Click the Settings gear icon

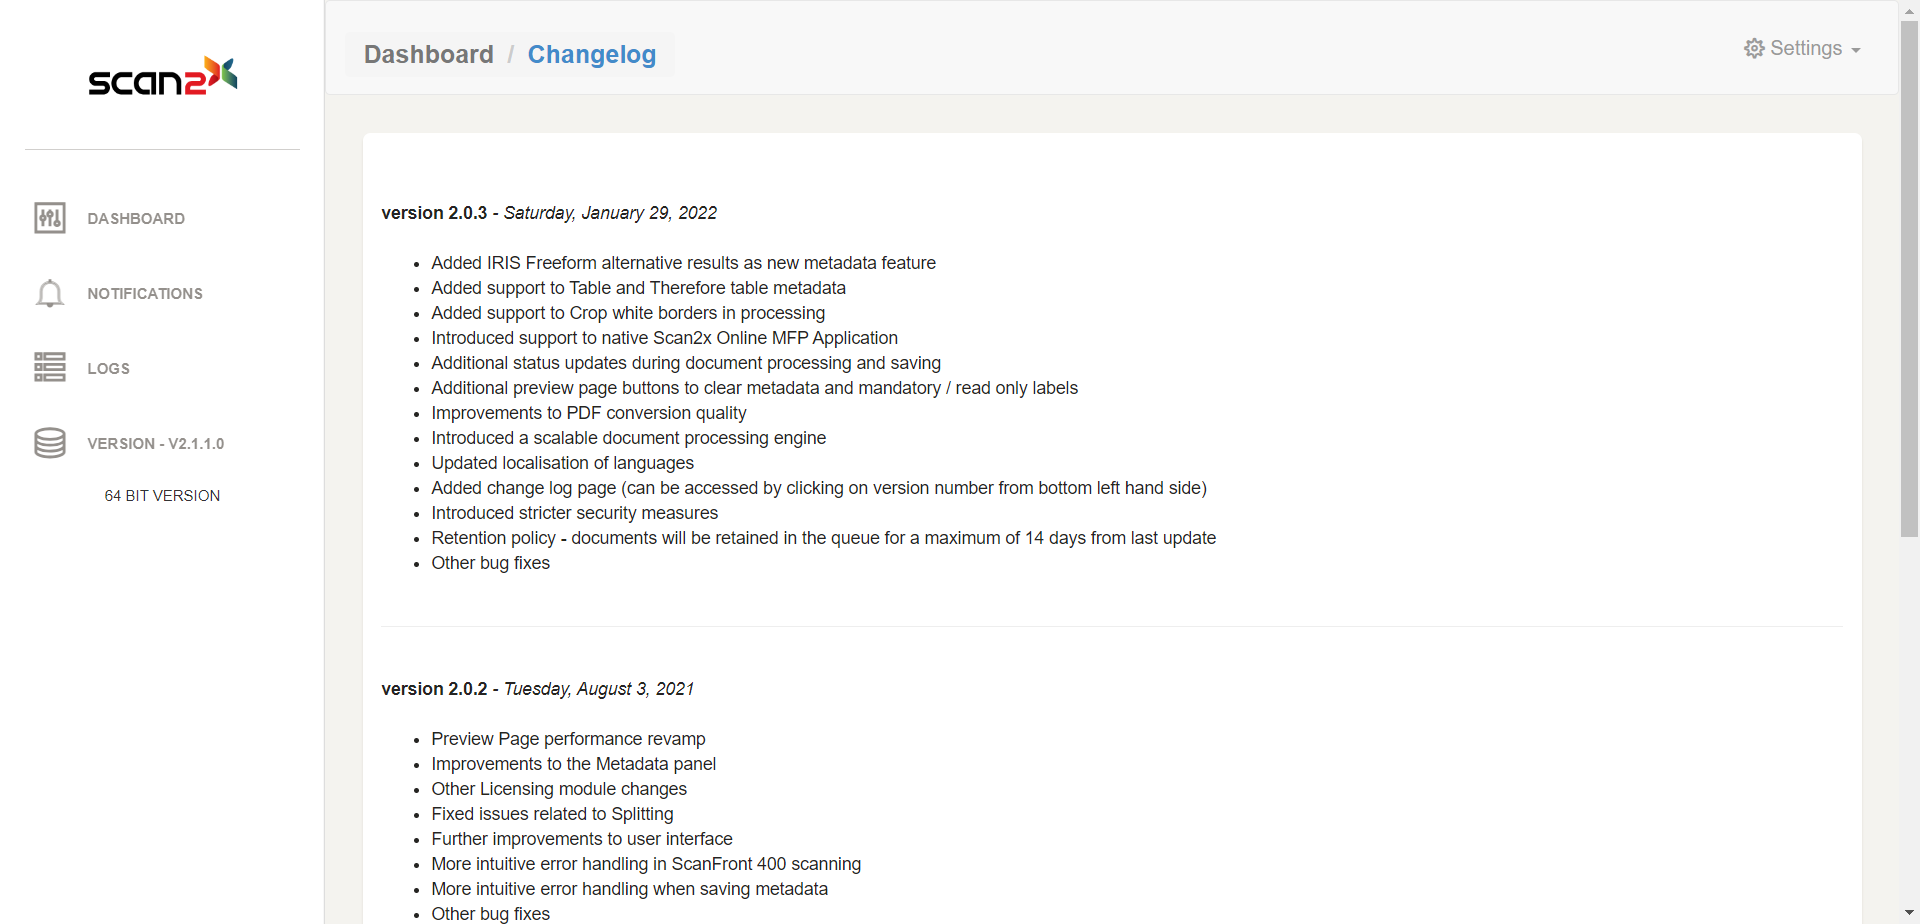[x=1754, y=49]
